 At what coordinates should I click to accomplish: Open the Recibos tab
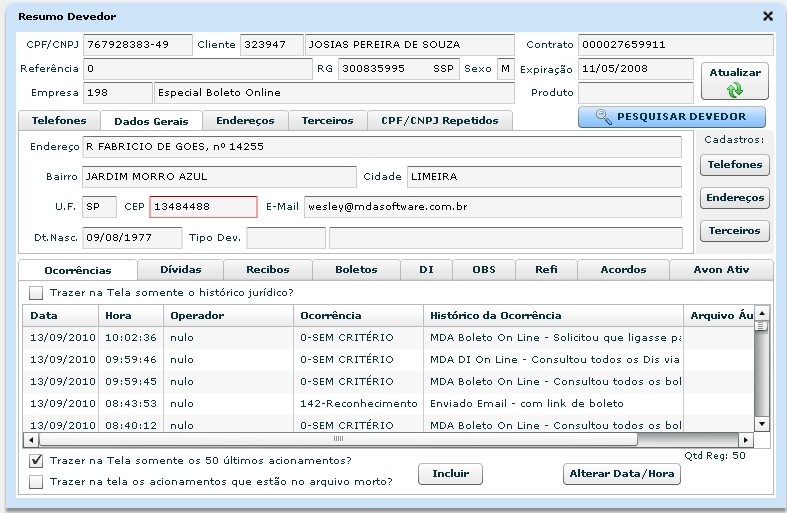pos(268,270)
